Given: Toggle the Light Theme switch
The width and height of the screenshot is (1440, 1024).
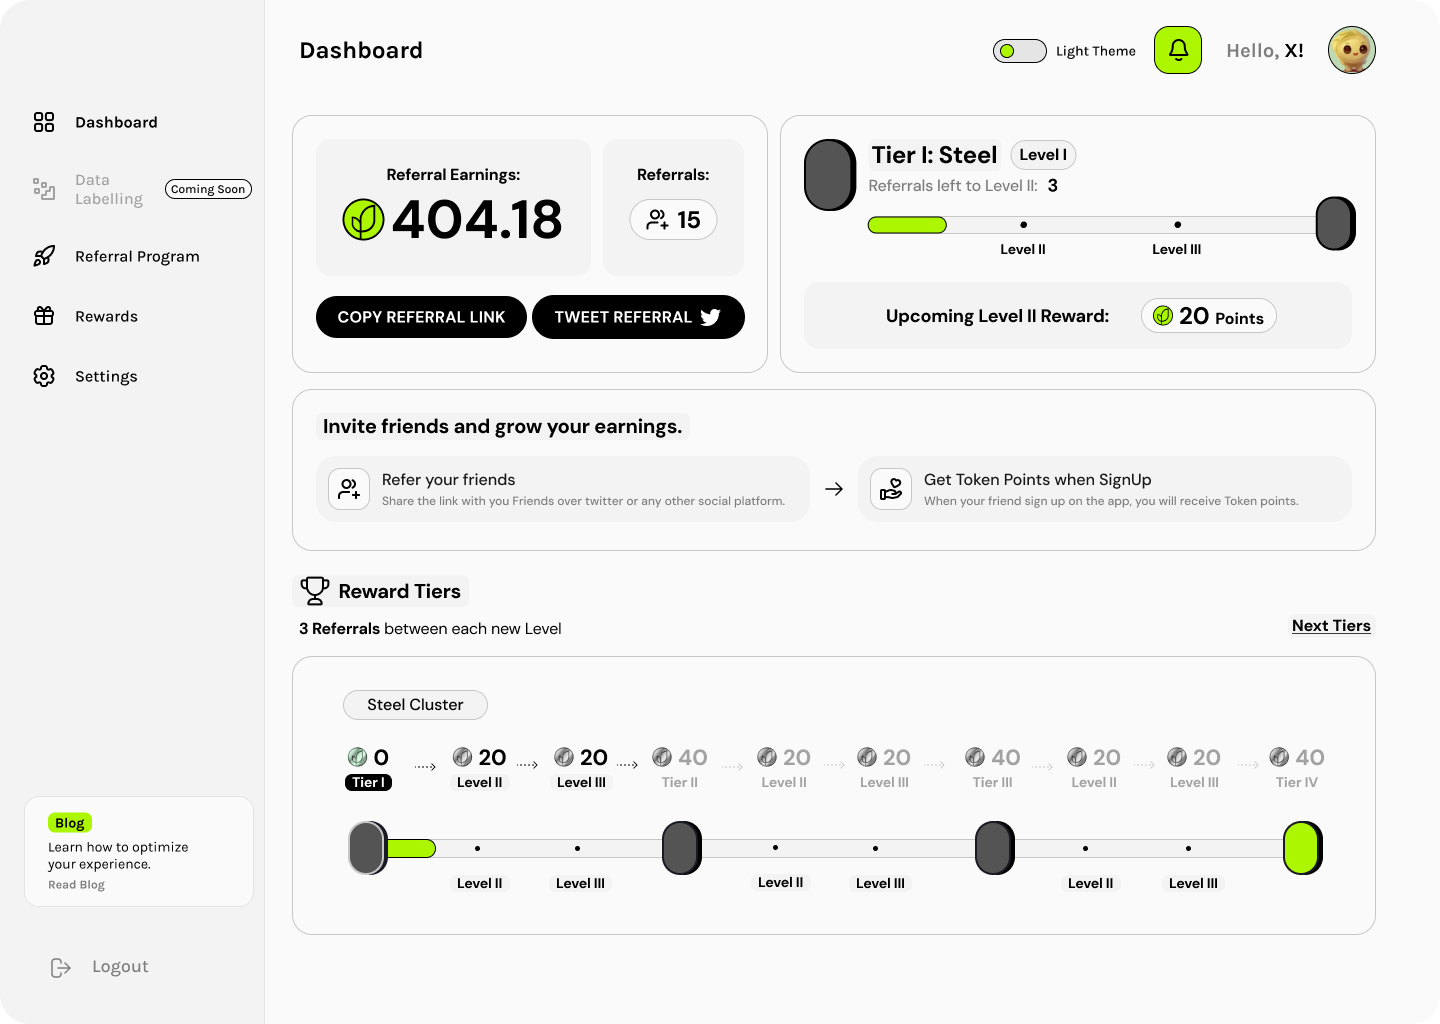Looking at the screenshot, I should pyautogui.click(x=1019, y=50).
